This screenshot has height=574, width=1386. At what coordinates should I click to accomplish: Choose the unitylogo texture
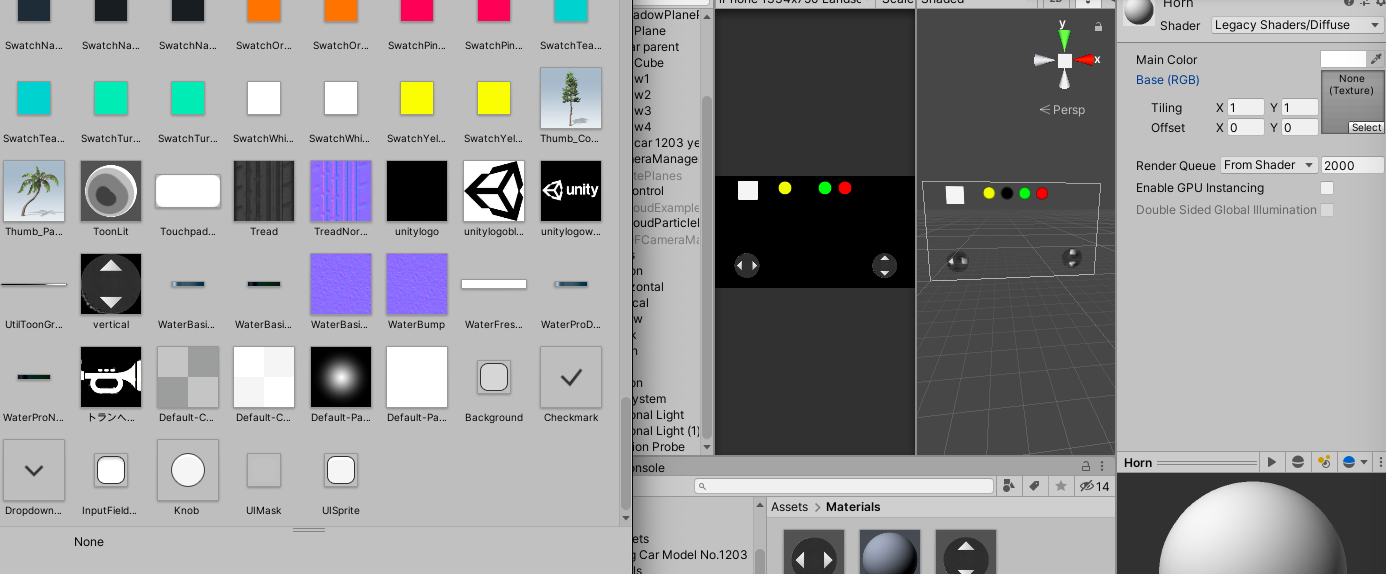coord(417,191)
